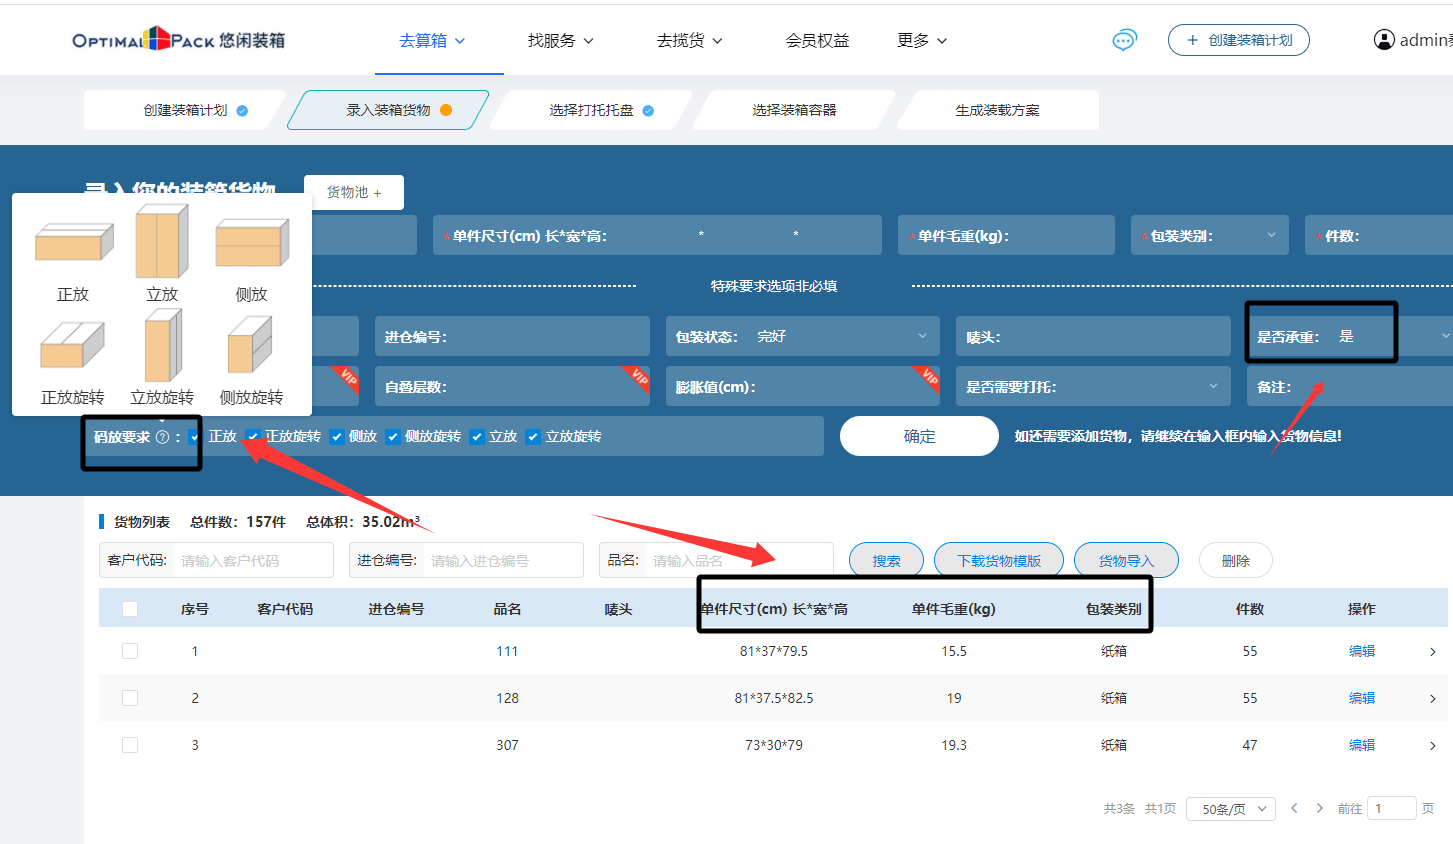Click the 编辑 link for row 3
The height and width of the screenshot is (844, 1453).
(x=1361, y=745)
